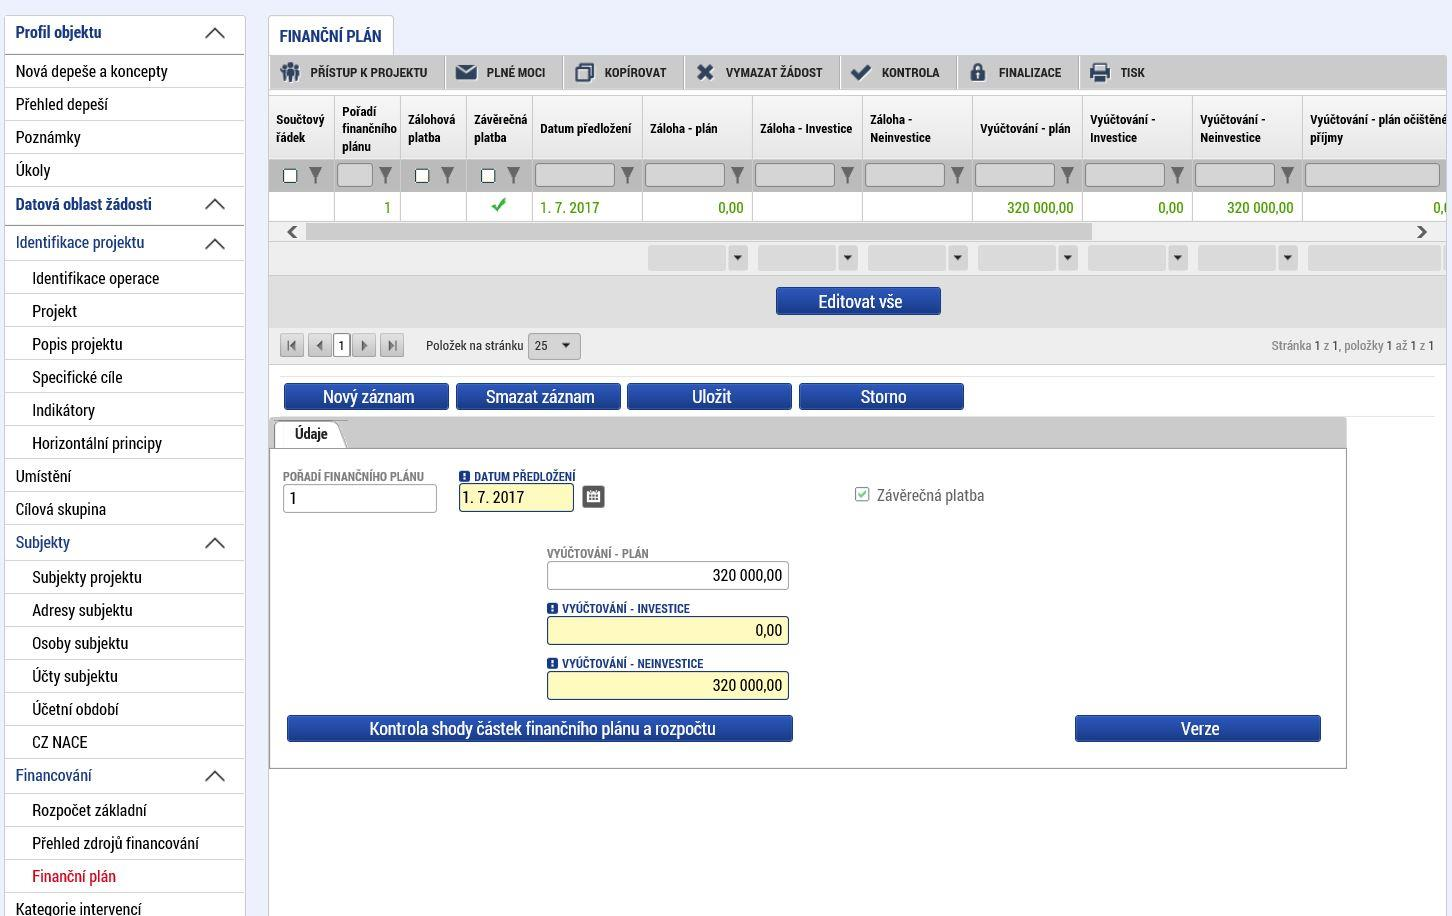Open the Položek na stránku dropdown
The height and width of the screenshot is (916, 1452).
click(554, 346)
